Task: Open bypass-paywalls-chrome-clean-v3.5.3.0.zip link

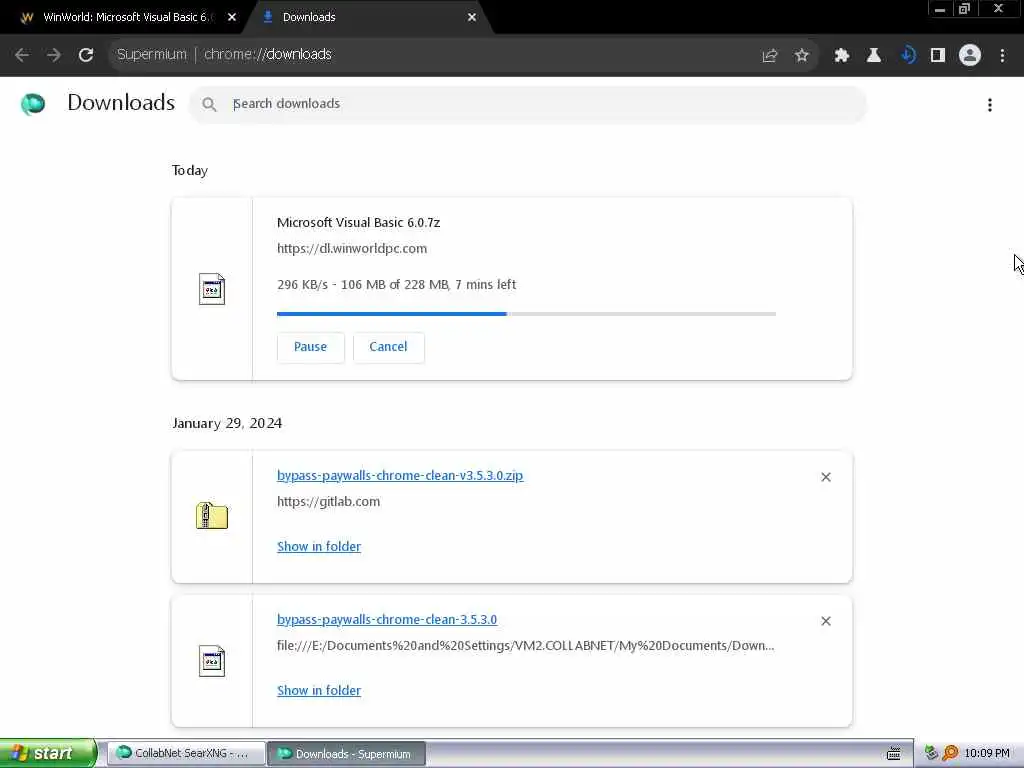Action: [400, 475]
